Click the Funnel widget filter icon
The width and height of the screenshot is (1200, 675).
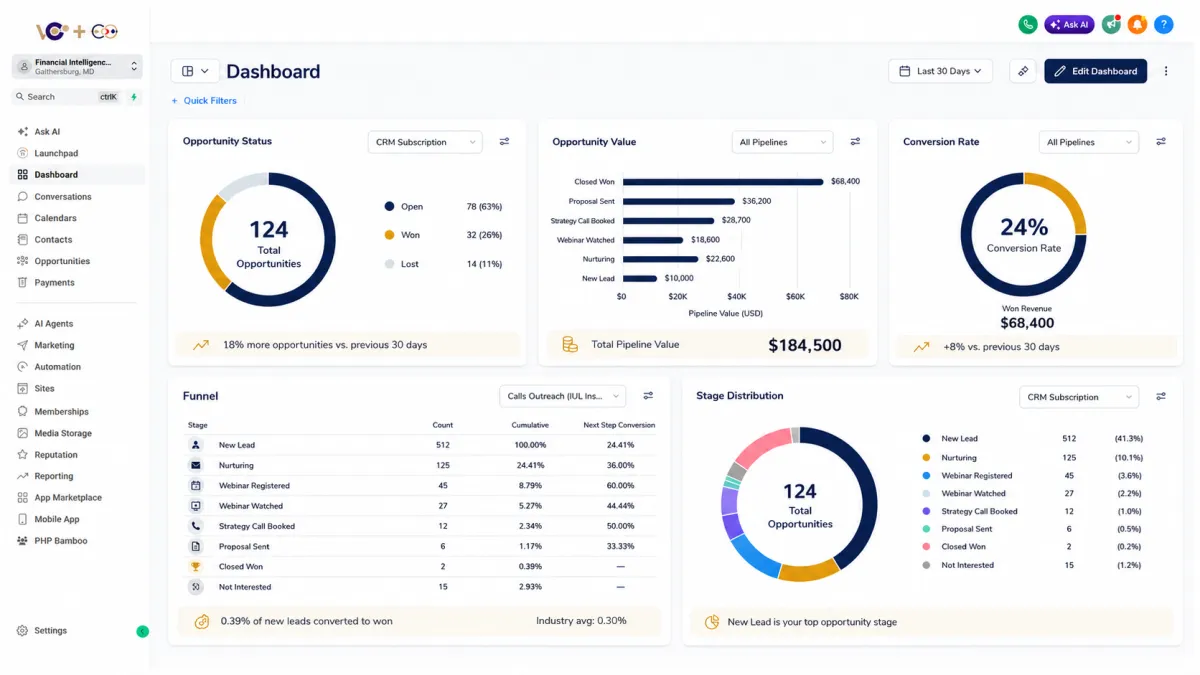648,396
